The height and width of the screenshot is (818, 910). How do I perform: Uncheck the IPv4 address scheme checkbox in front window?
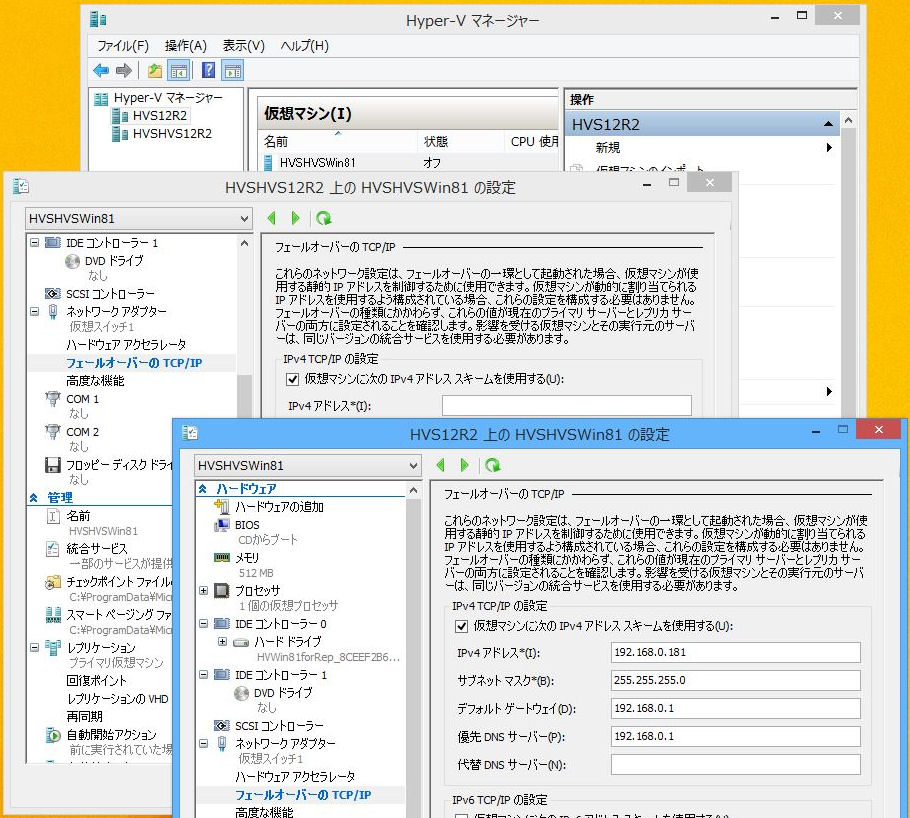tap(461, 626)
